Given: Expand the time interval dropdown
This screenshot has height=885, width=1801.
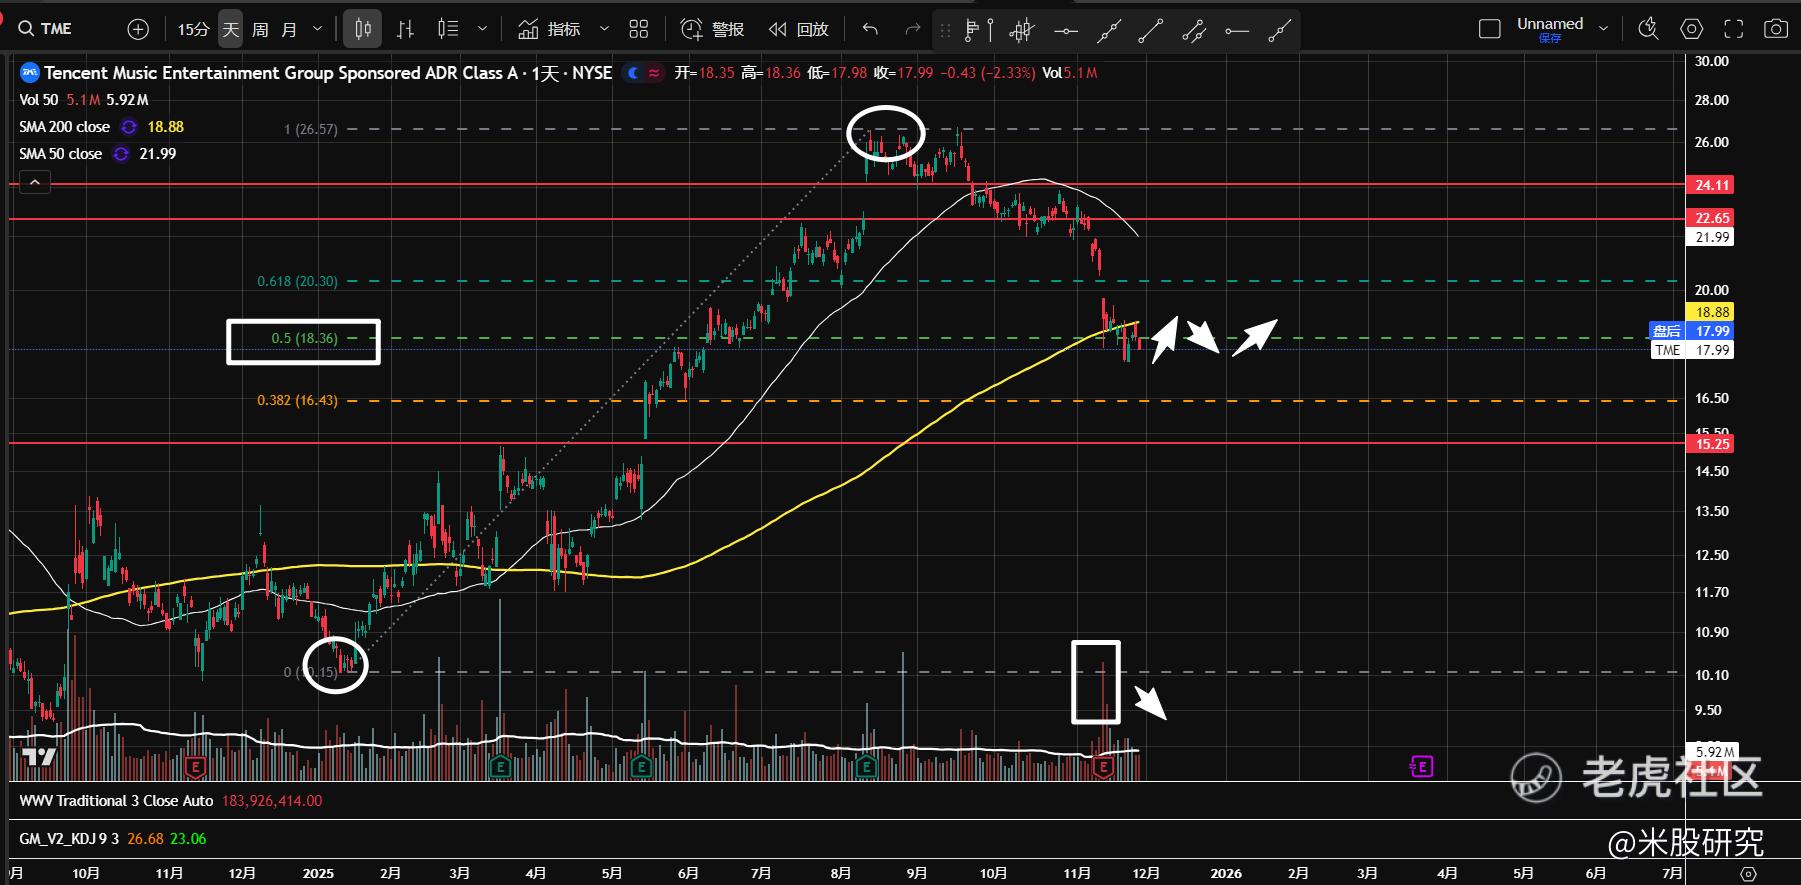Looking at the screenshot, I should coord(318,29).
